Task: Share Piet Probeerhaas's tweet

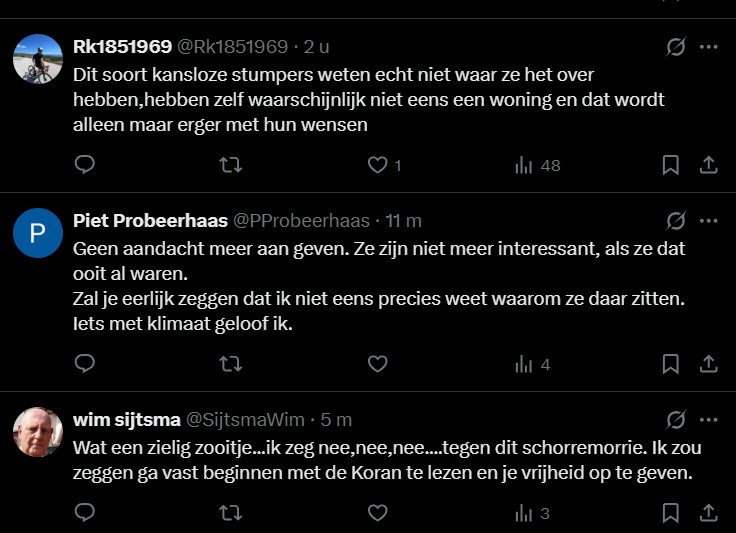Action: [707, 364]
